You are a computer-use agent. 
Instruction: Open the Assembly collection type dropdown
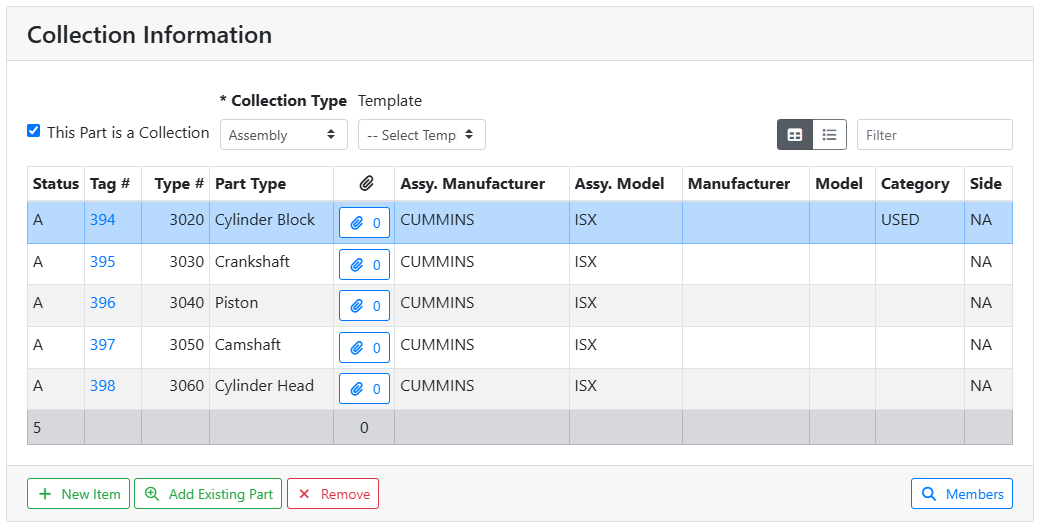[x=283, y=135]
